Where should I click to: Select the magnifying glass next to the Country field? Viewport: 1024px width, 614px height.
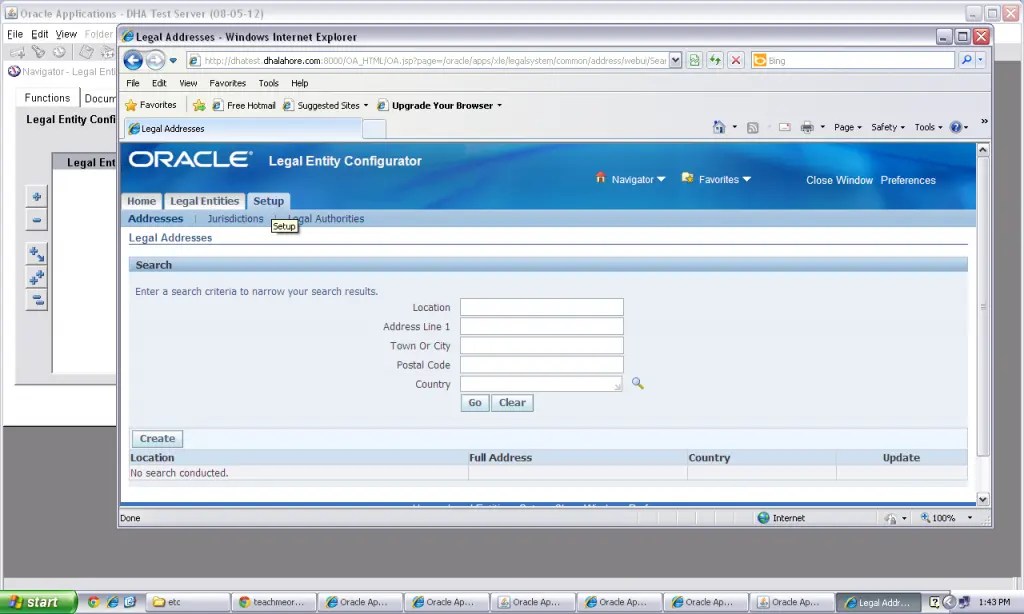click(x=637, y=383)
